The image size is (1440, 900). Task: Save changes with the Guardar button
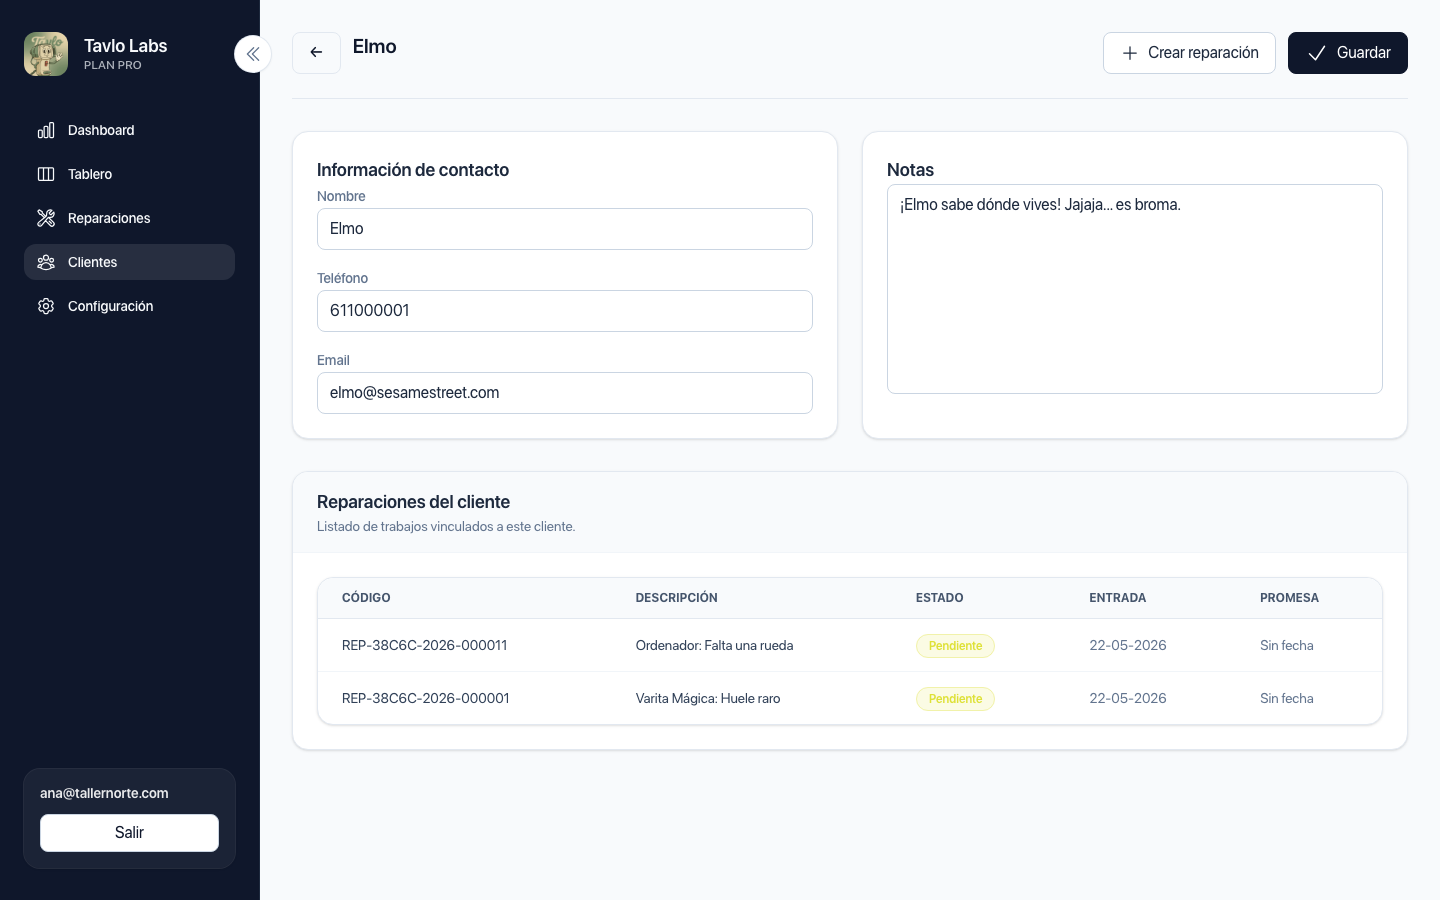(1348, 53)
